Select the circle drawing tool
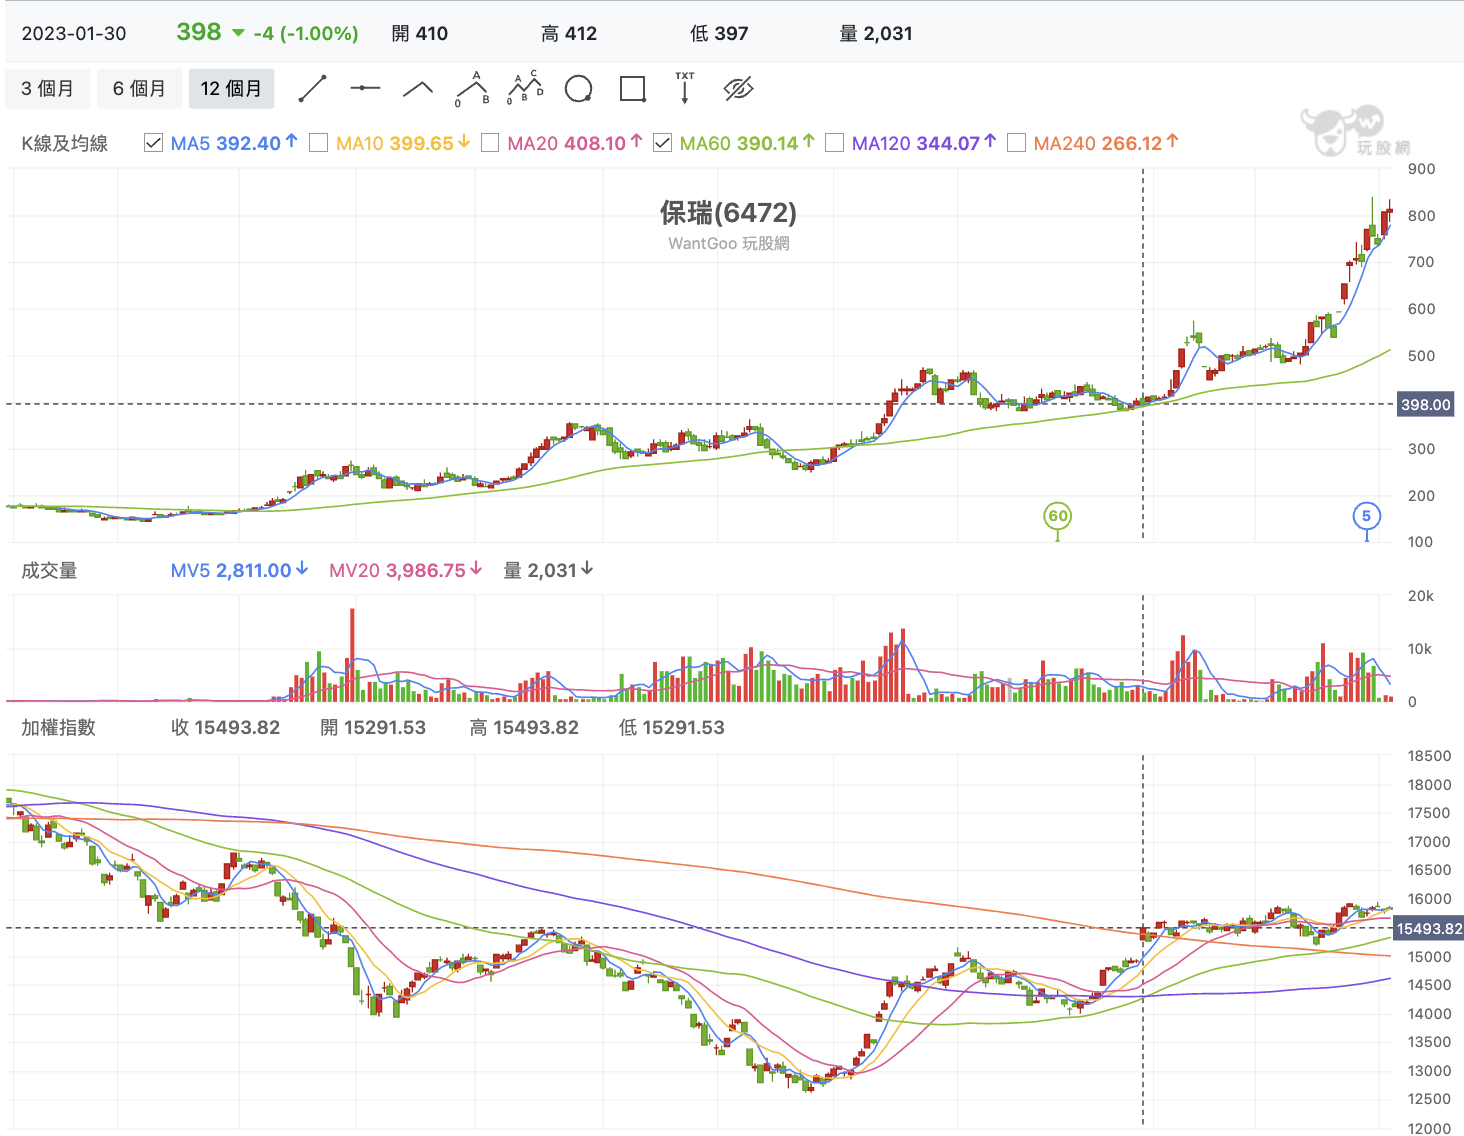Screen dimensions: 1464x1136 coord(578,89)
